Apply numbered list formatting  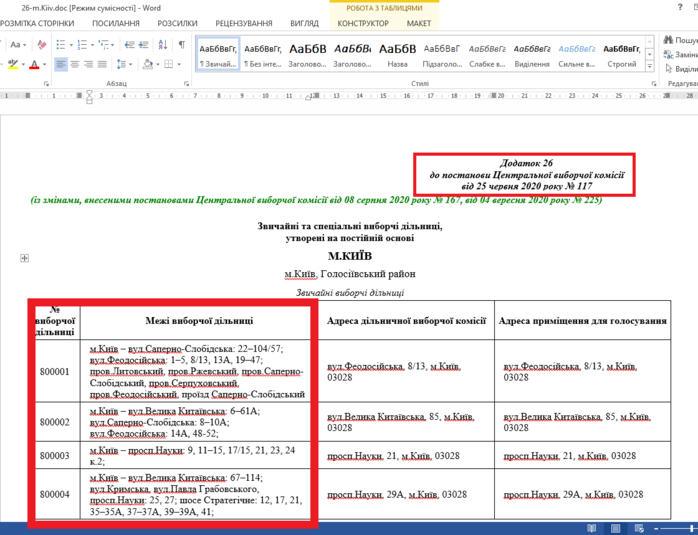83,46
